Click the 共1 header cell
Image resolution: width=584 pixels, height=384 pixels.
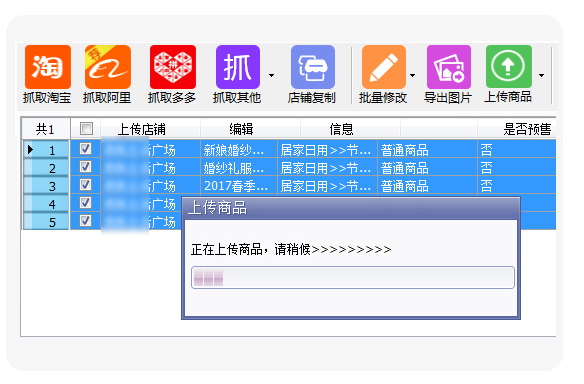pos(46,128)
